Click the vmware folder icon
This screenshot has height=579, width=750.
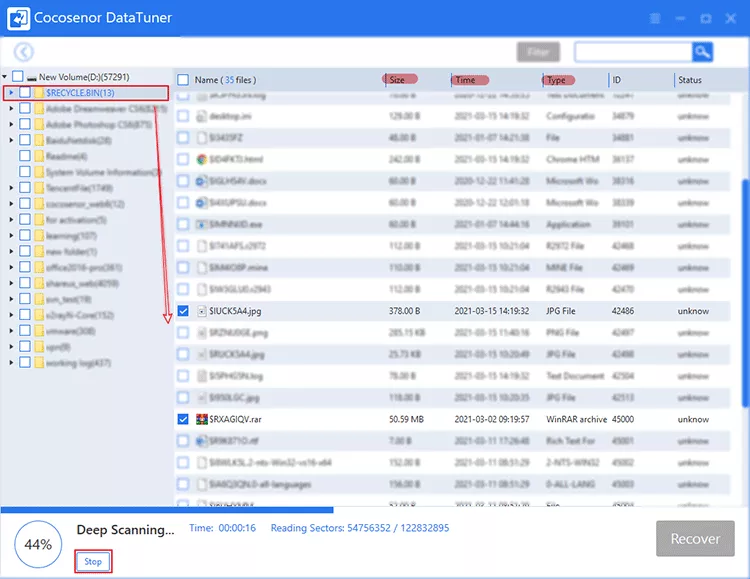pyautogui.click(x=39, y=331)
